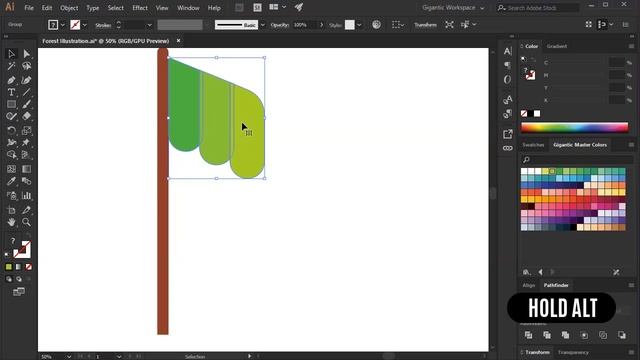Click the None swatch in Color panel
Screen dimensions: 640x360
coord(524,113)
